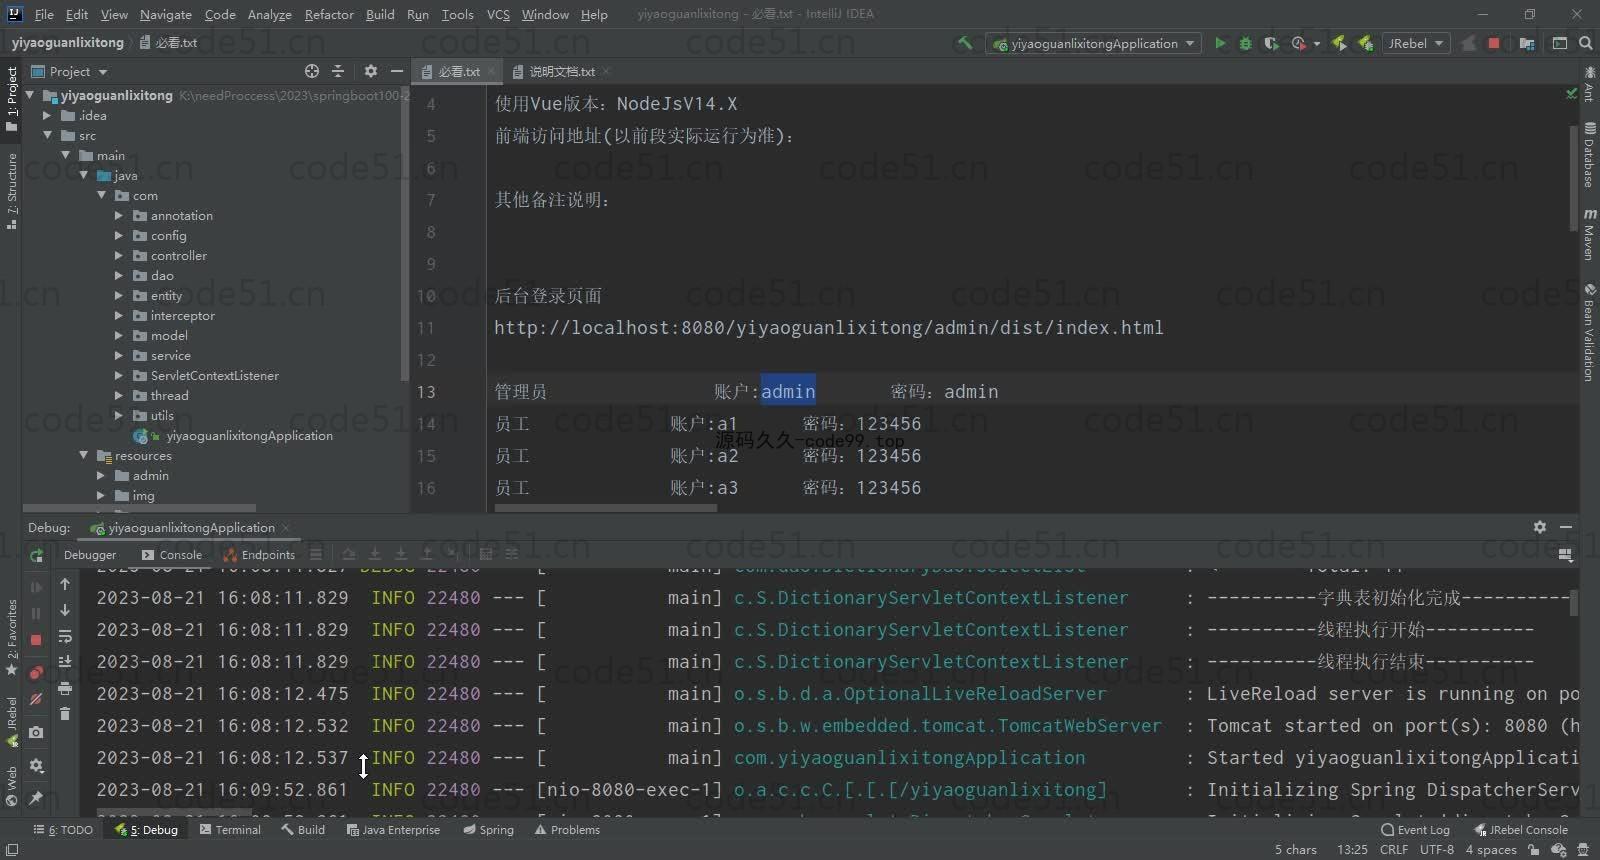The height and width of the screenshot is (860, 1600).
Task: Open Project Structure icon in toolbar
Action: coord(1526,43)
